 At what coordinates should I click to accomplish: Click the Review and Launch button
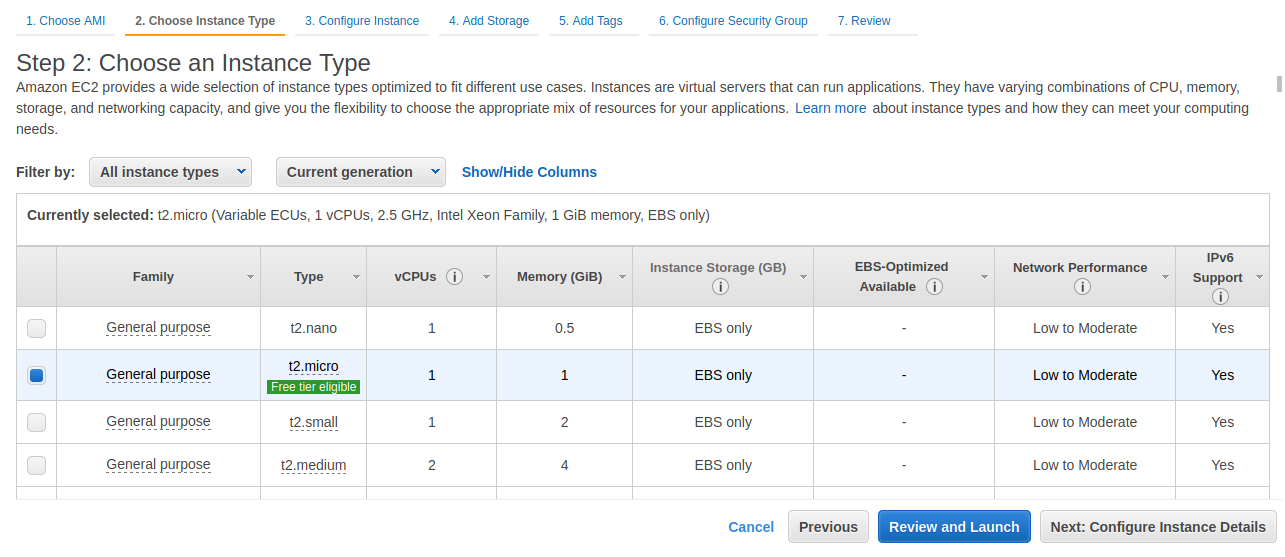pos(954,527)
